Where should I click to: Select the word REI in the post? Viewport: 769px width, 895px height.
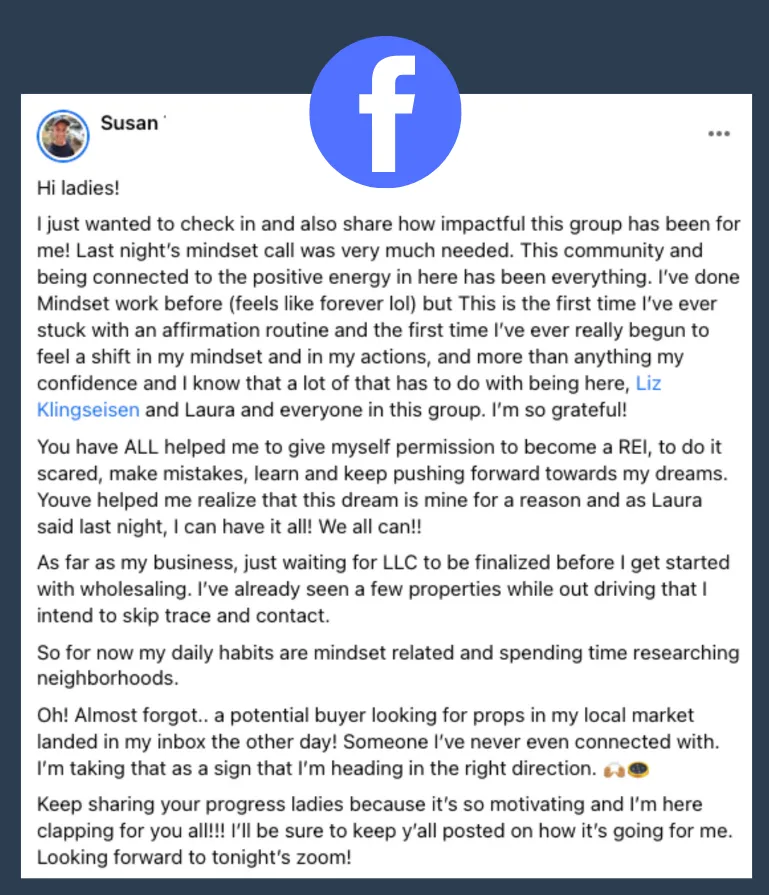(x=634, y=446)
